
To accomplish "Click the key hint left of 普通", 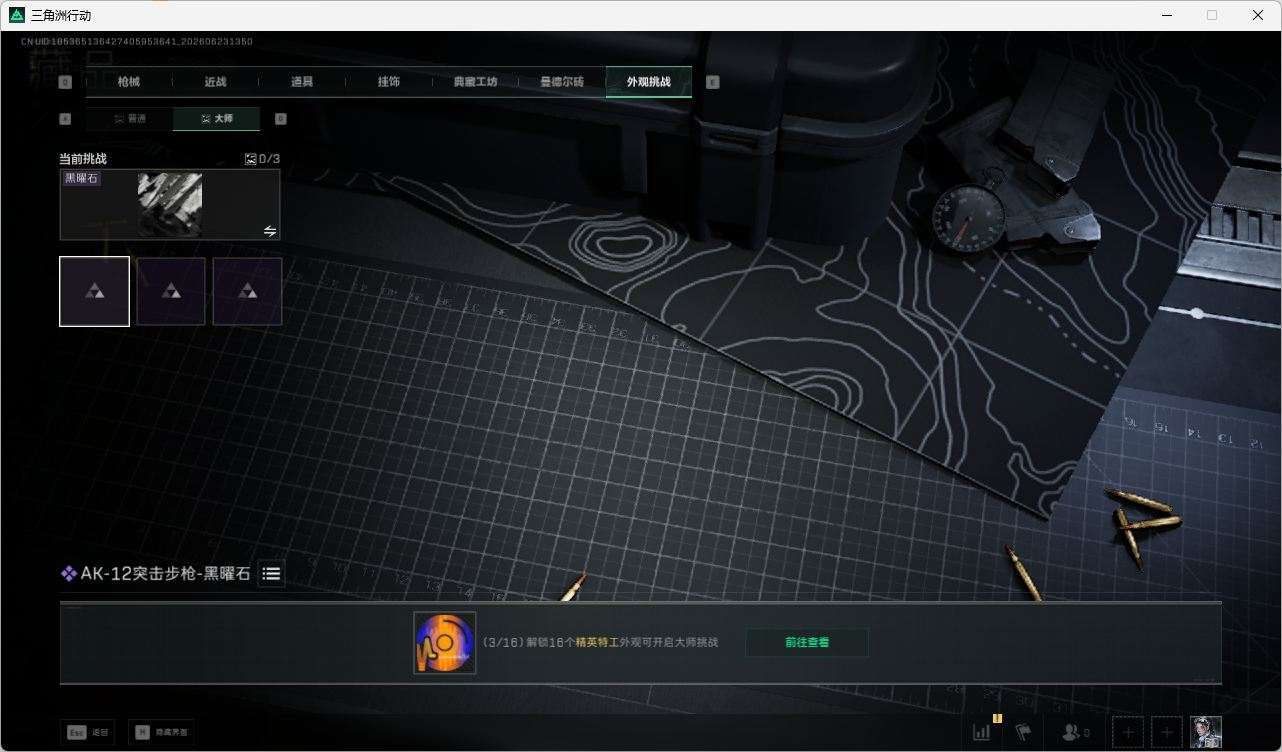I will click(65, 119).
